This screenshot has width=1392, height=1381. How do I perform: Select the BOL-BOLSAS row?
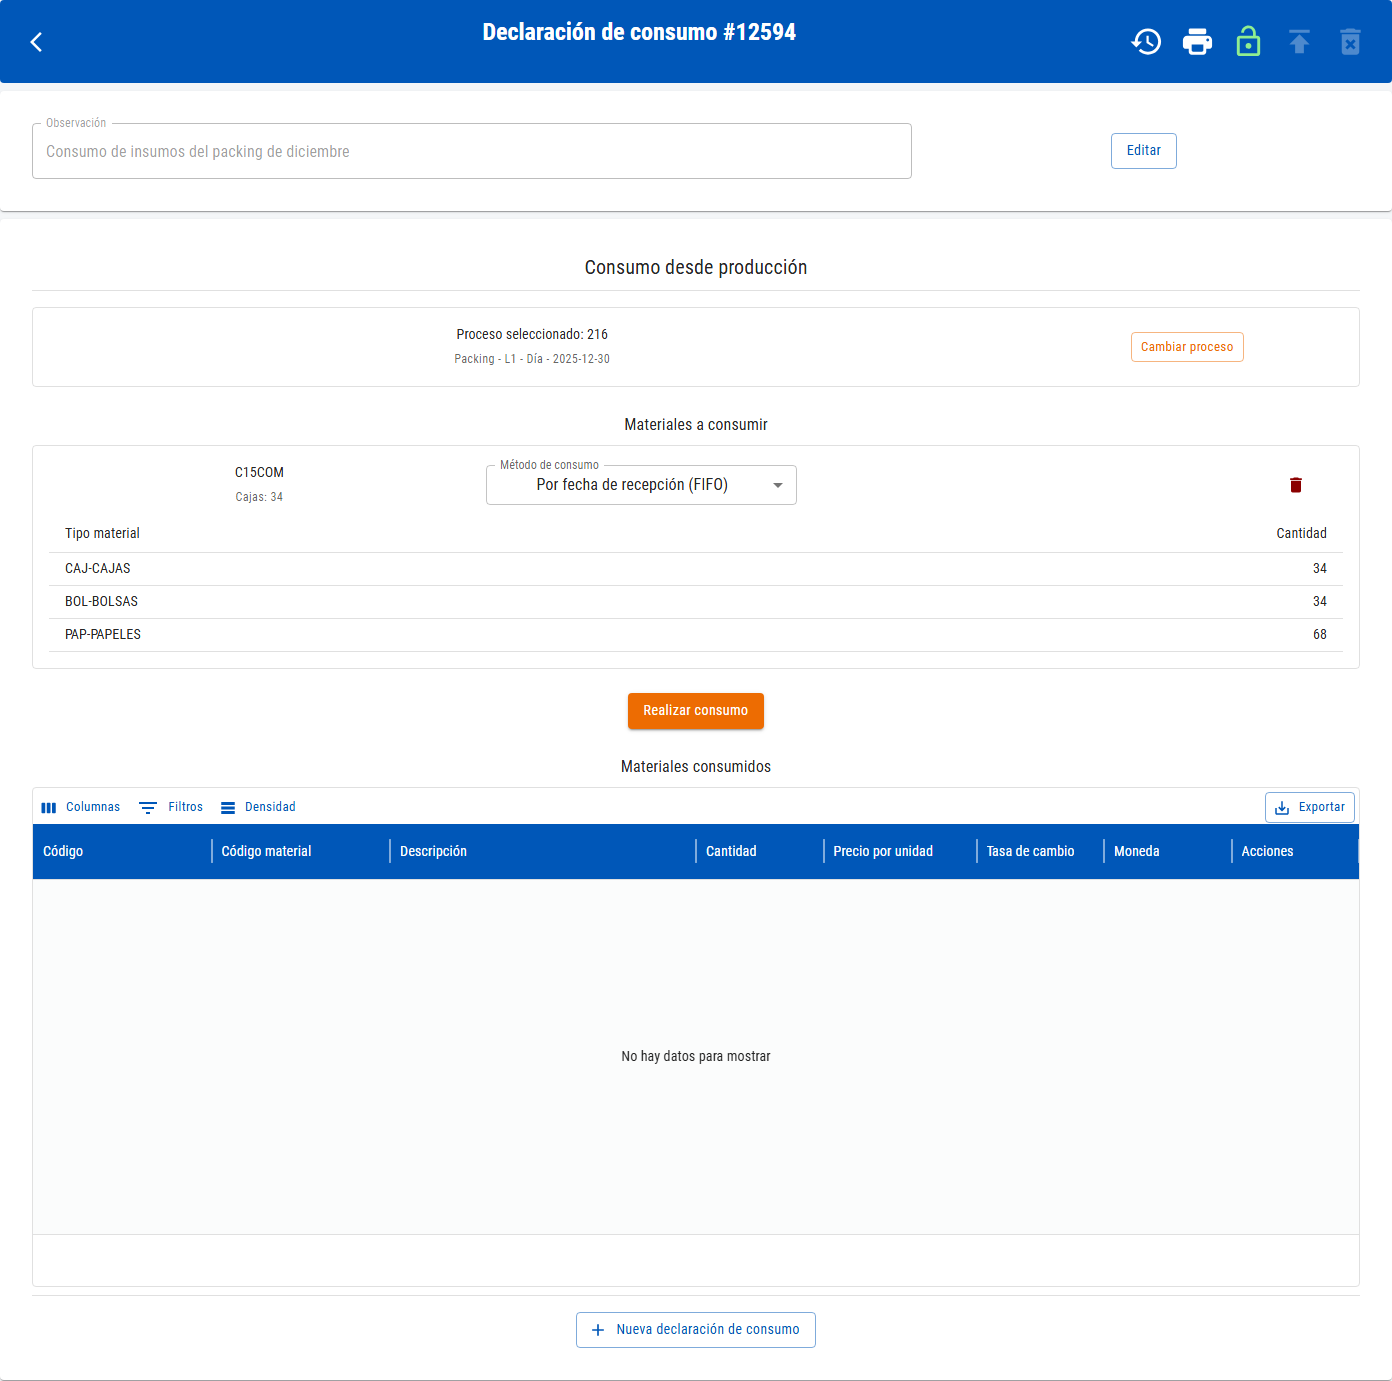[696, 602]
